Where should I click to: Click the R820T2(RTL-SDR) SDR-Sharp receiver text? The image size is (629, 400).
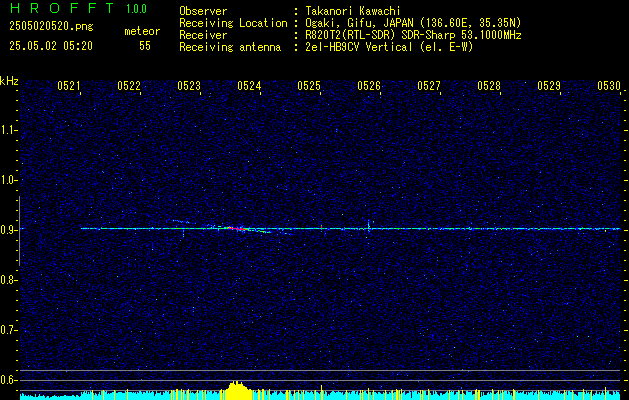coord(413,35)
